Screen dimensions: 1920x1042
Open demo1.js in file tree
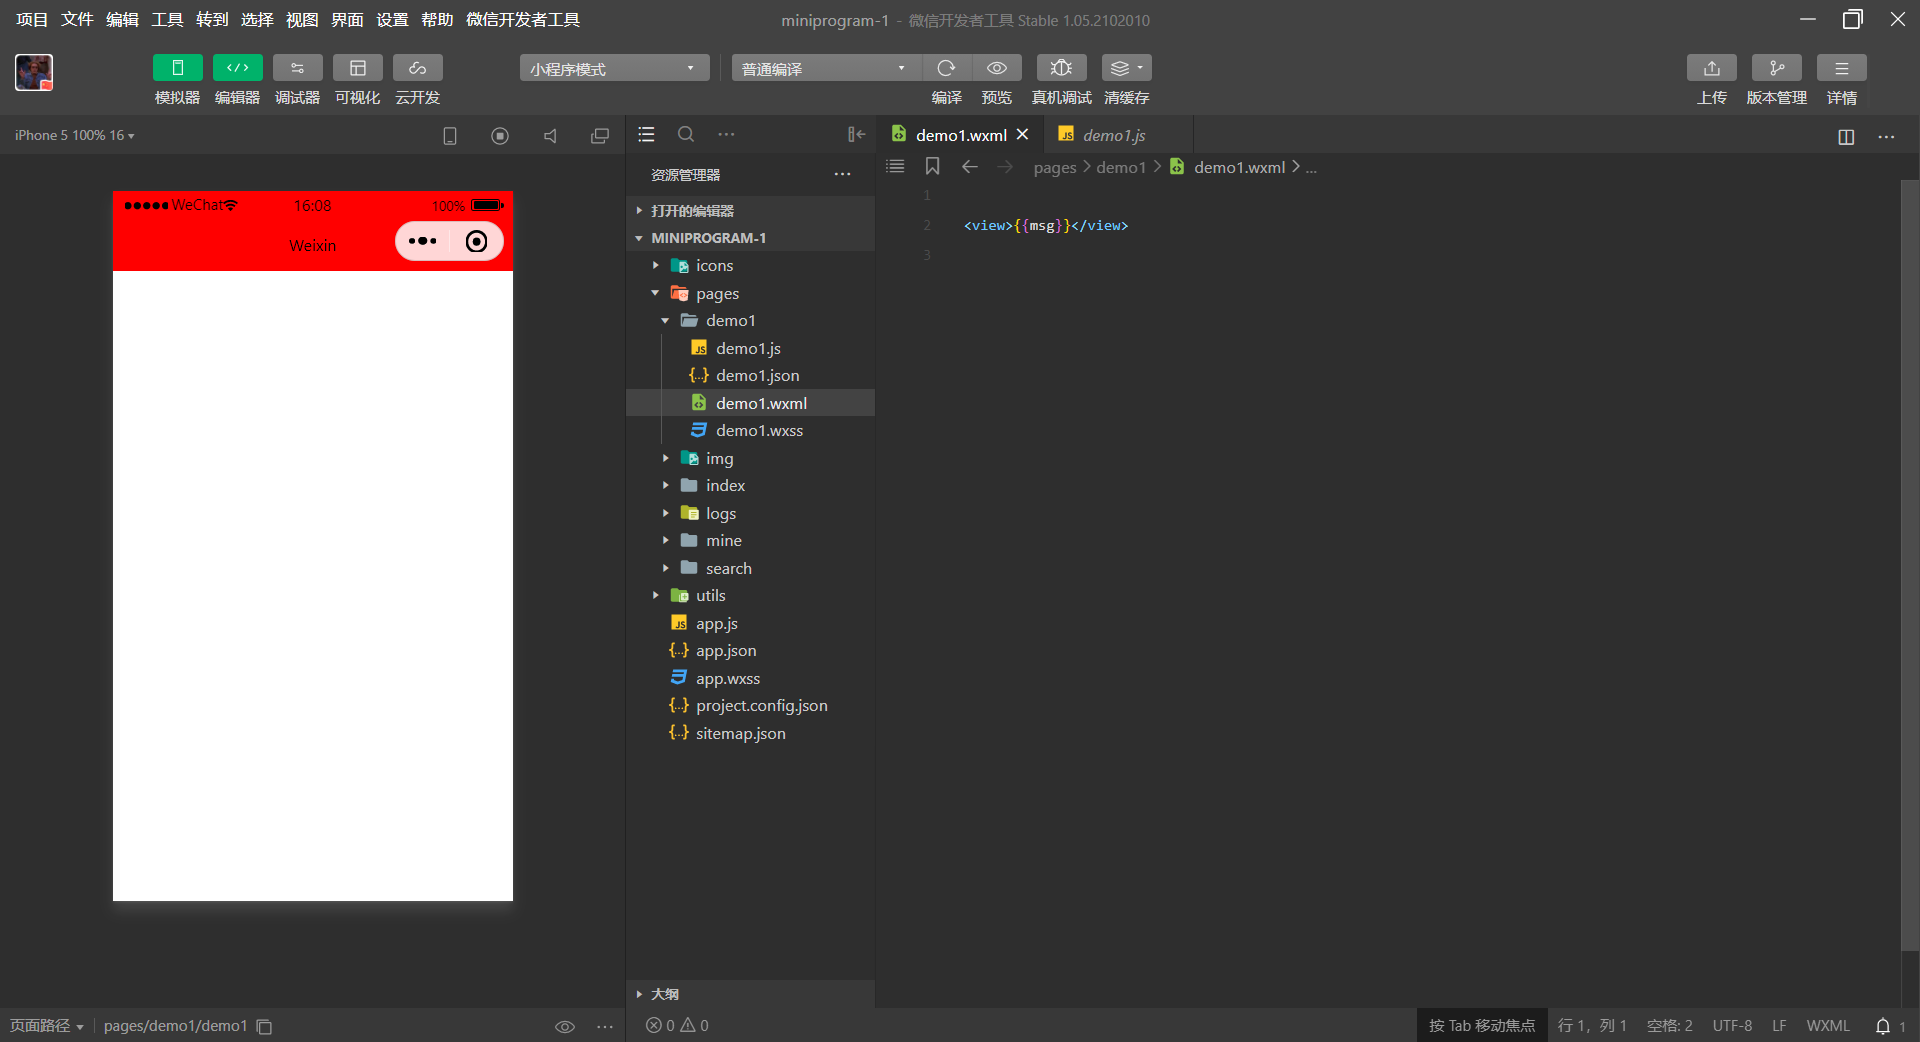tap(750, 348)
